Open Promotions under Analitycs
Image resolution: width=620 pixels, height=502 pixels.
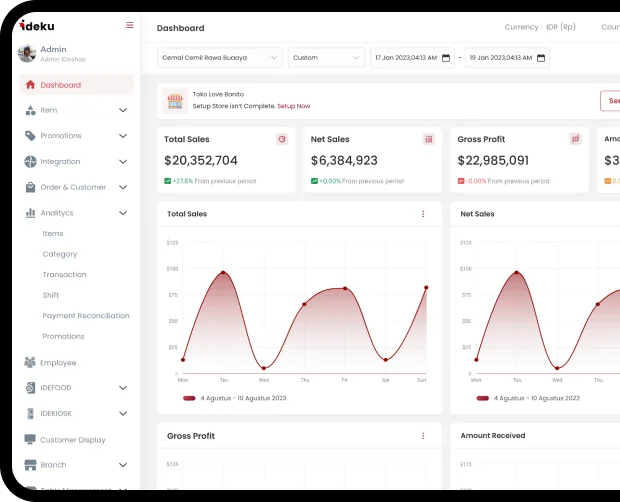tap(63, 336)
